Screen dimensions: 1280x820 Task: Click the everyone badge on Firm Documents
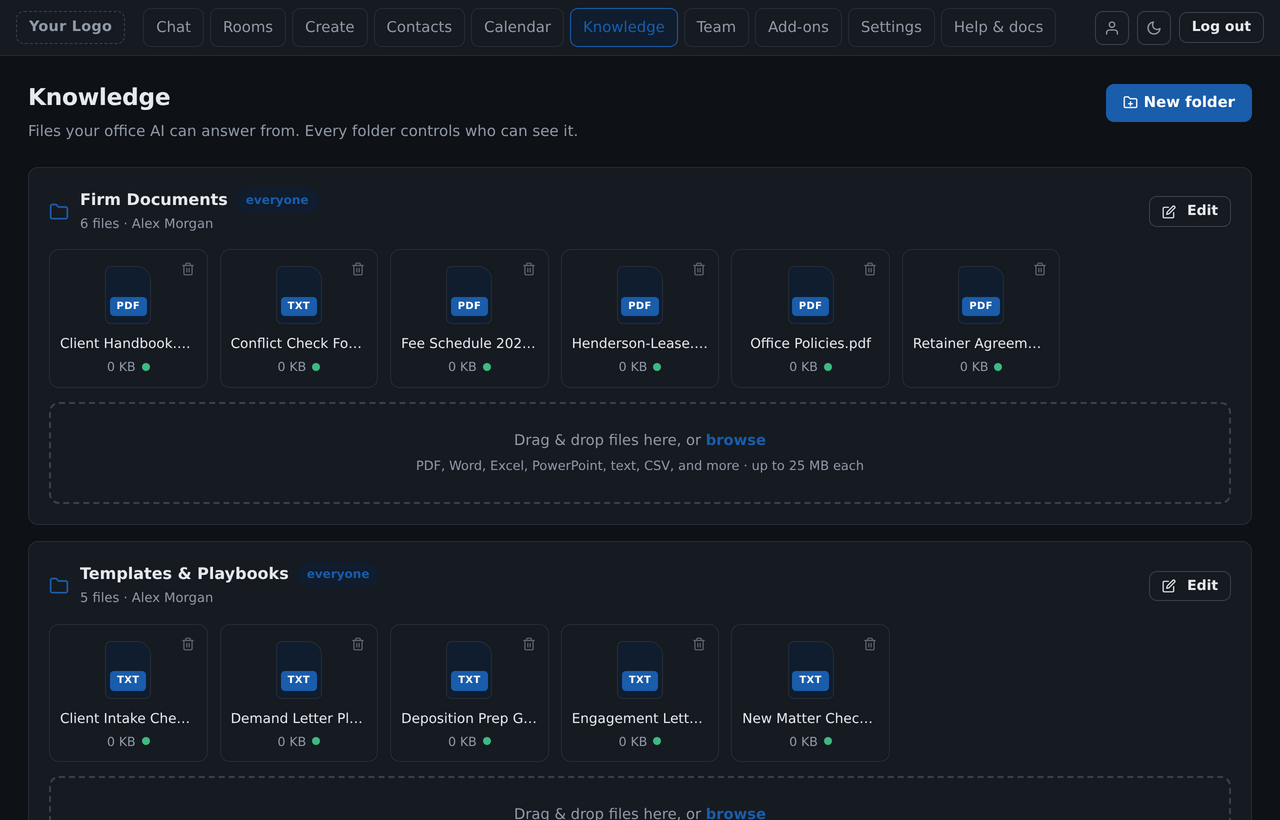point(277,200)
